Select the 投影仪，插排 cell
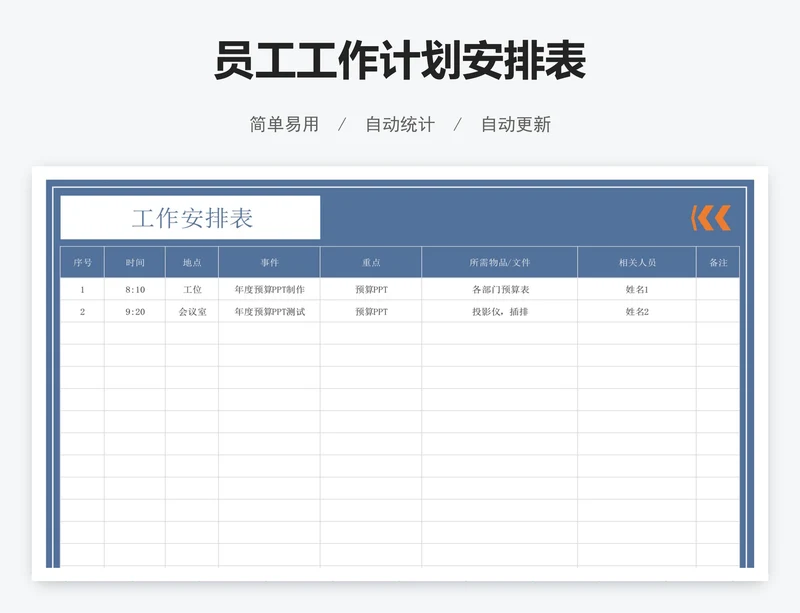The width and height of the screenshot is (800, 613). [x=499, y=311]
